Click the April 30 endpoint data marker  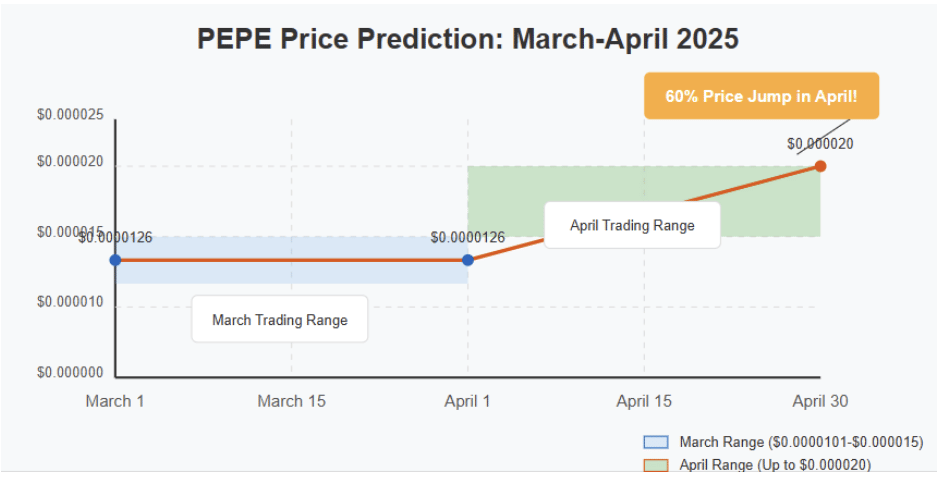tap(820, 166)
